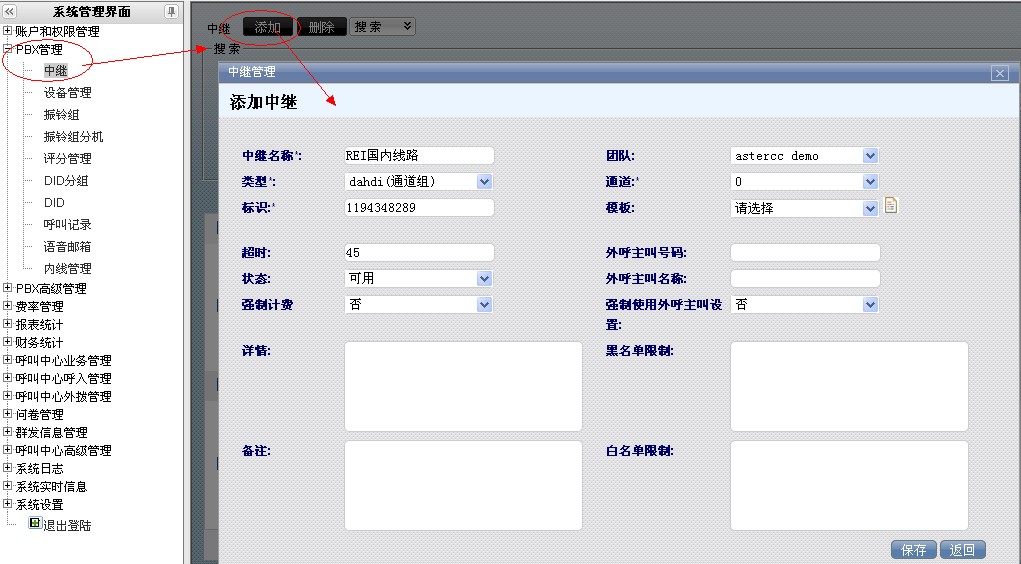Viewport: 1021px width, 564px height.
Task: Select 设备管理 in the sidebar tree
Action: pyautogui.click(x=67, y=93)
